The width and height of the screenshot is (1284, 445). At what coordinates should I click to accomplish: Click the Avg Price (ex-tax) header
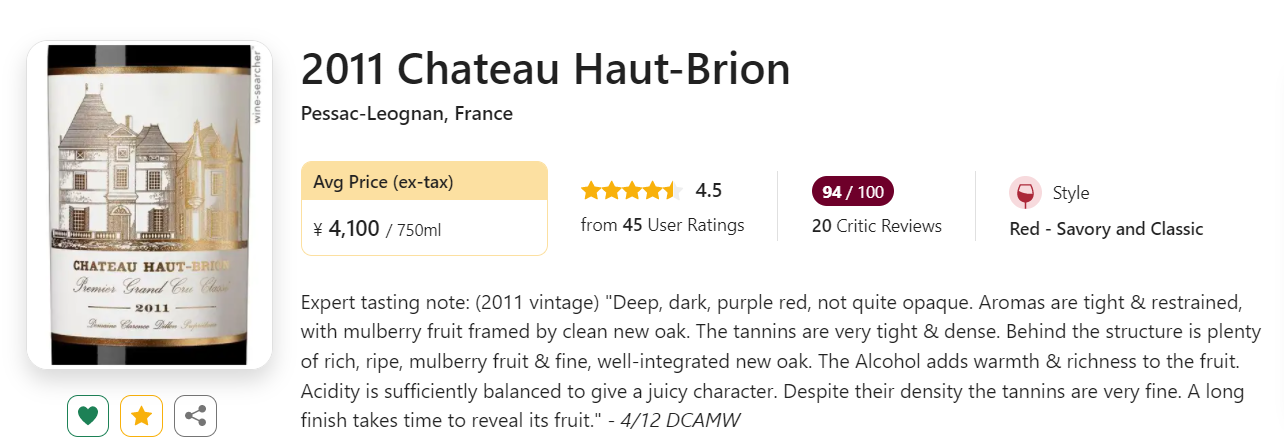(x=383, y=182)
